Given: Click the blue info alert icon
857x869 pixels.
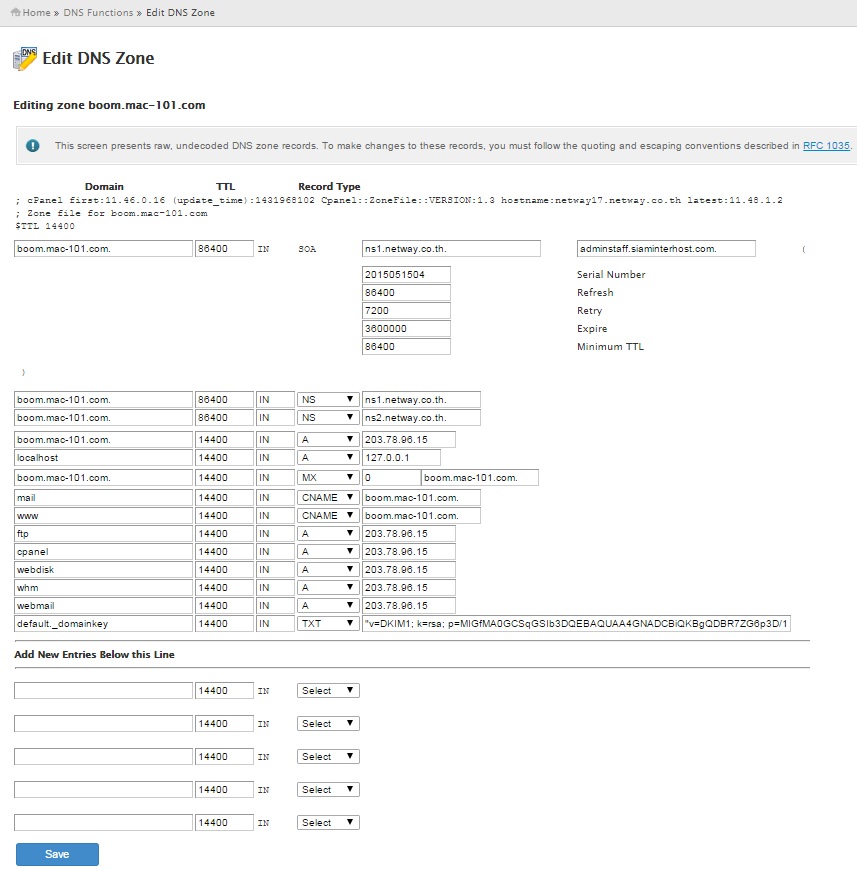Looking at the screenshot, I should click(33, 146).
